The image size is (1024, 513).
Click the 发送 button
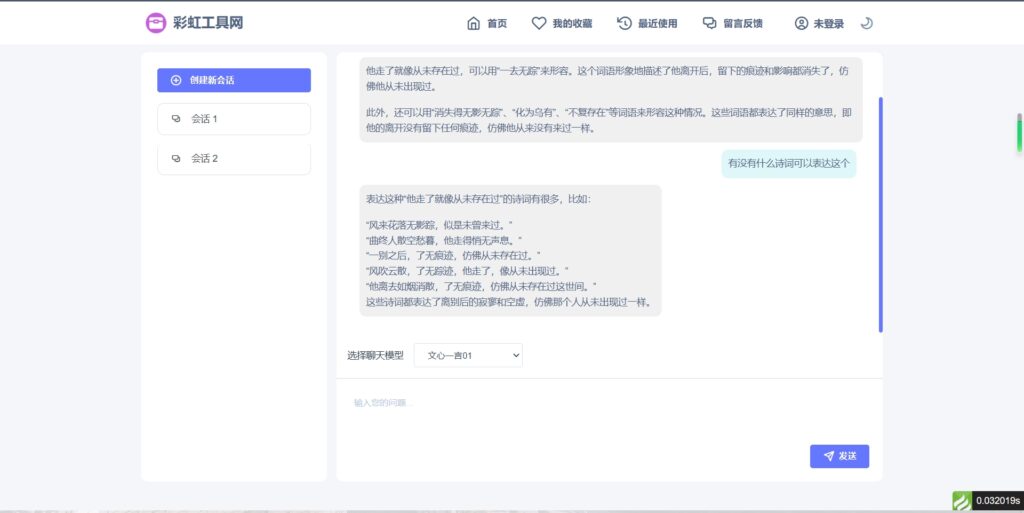pos(839,456)
